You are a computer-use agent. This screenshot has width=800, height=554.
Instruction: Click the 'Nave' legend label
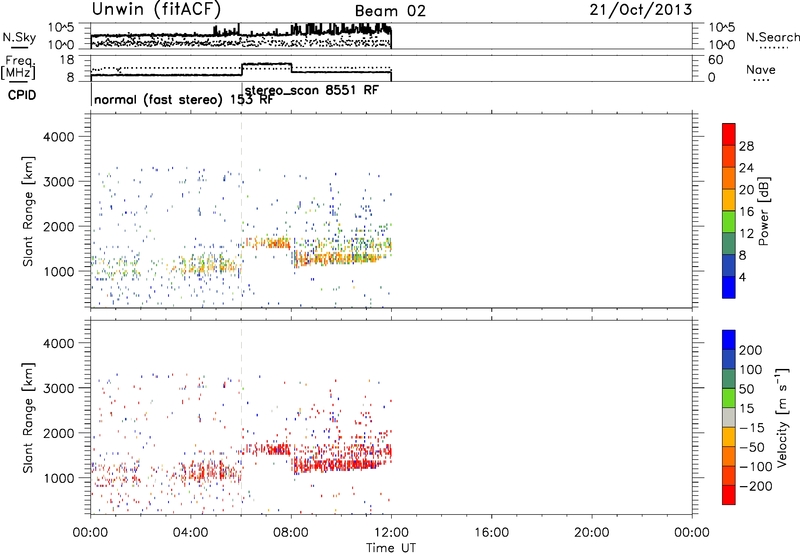(x=760, y=70)
